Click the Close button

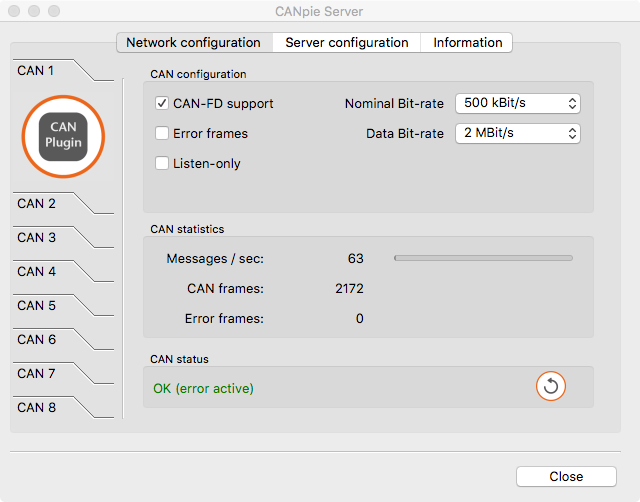coord(566,476)
